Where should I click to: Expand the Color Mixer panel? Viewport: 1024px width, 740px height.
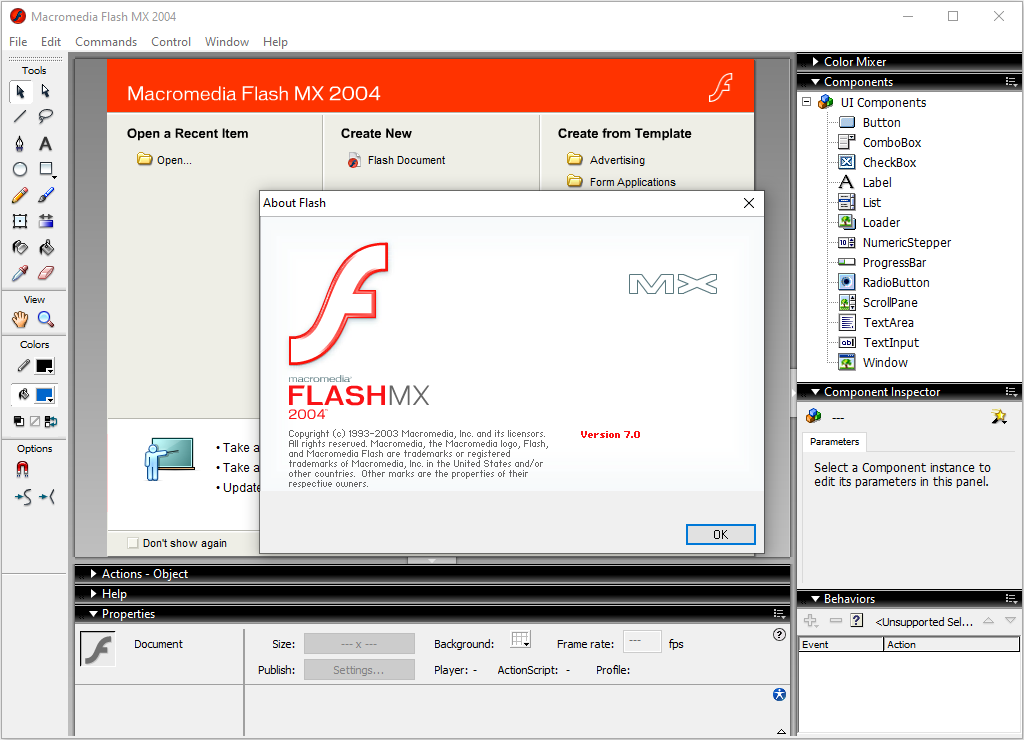816,61
